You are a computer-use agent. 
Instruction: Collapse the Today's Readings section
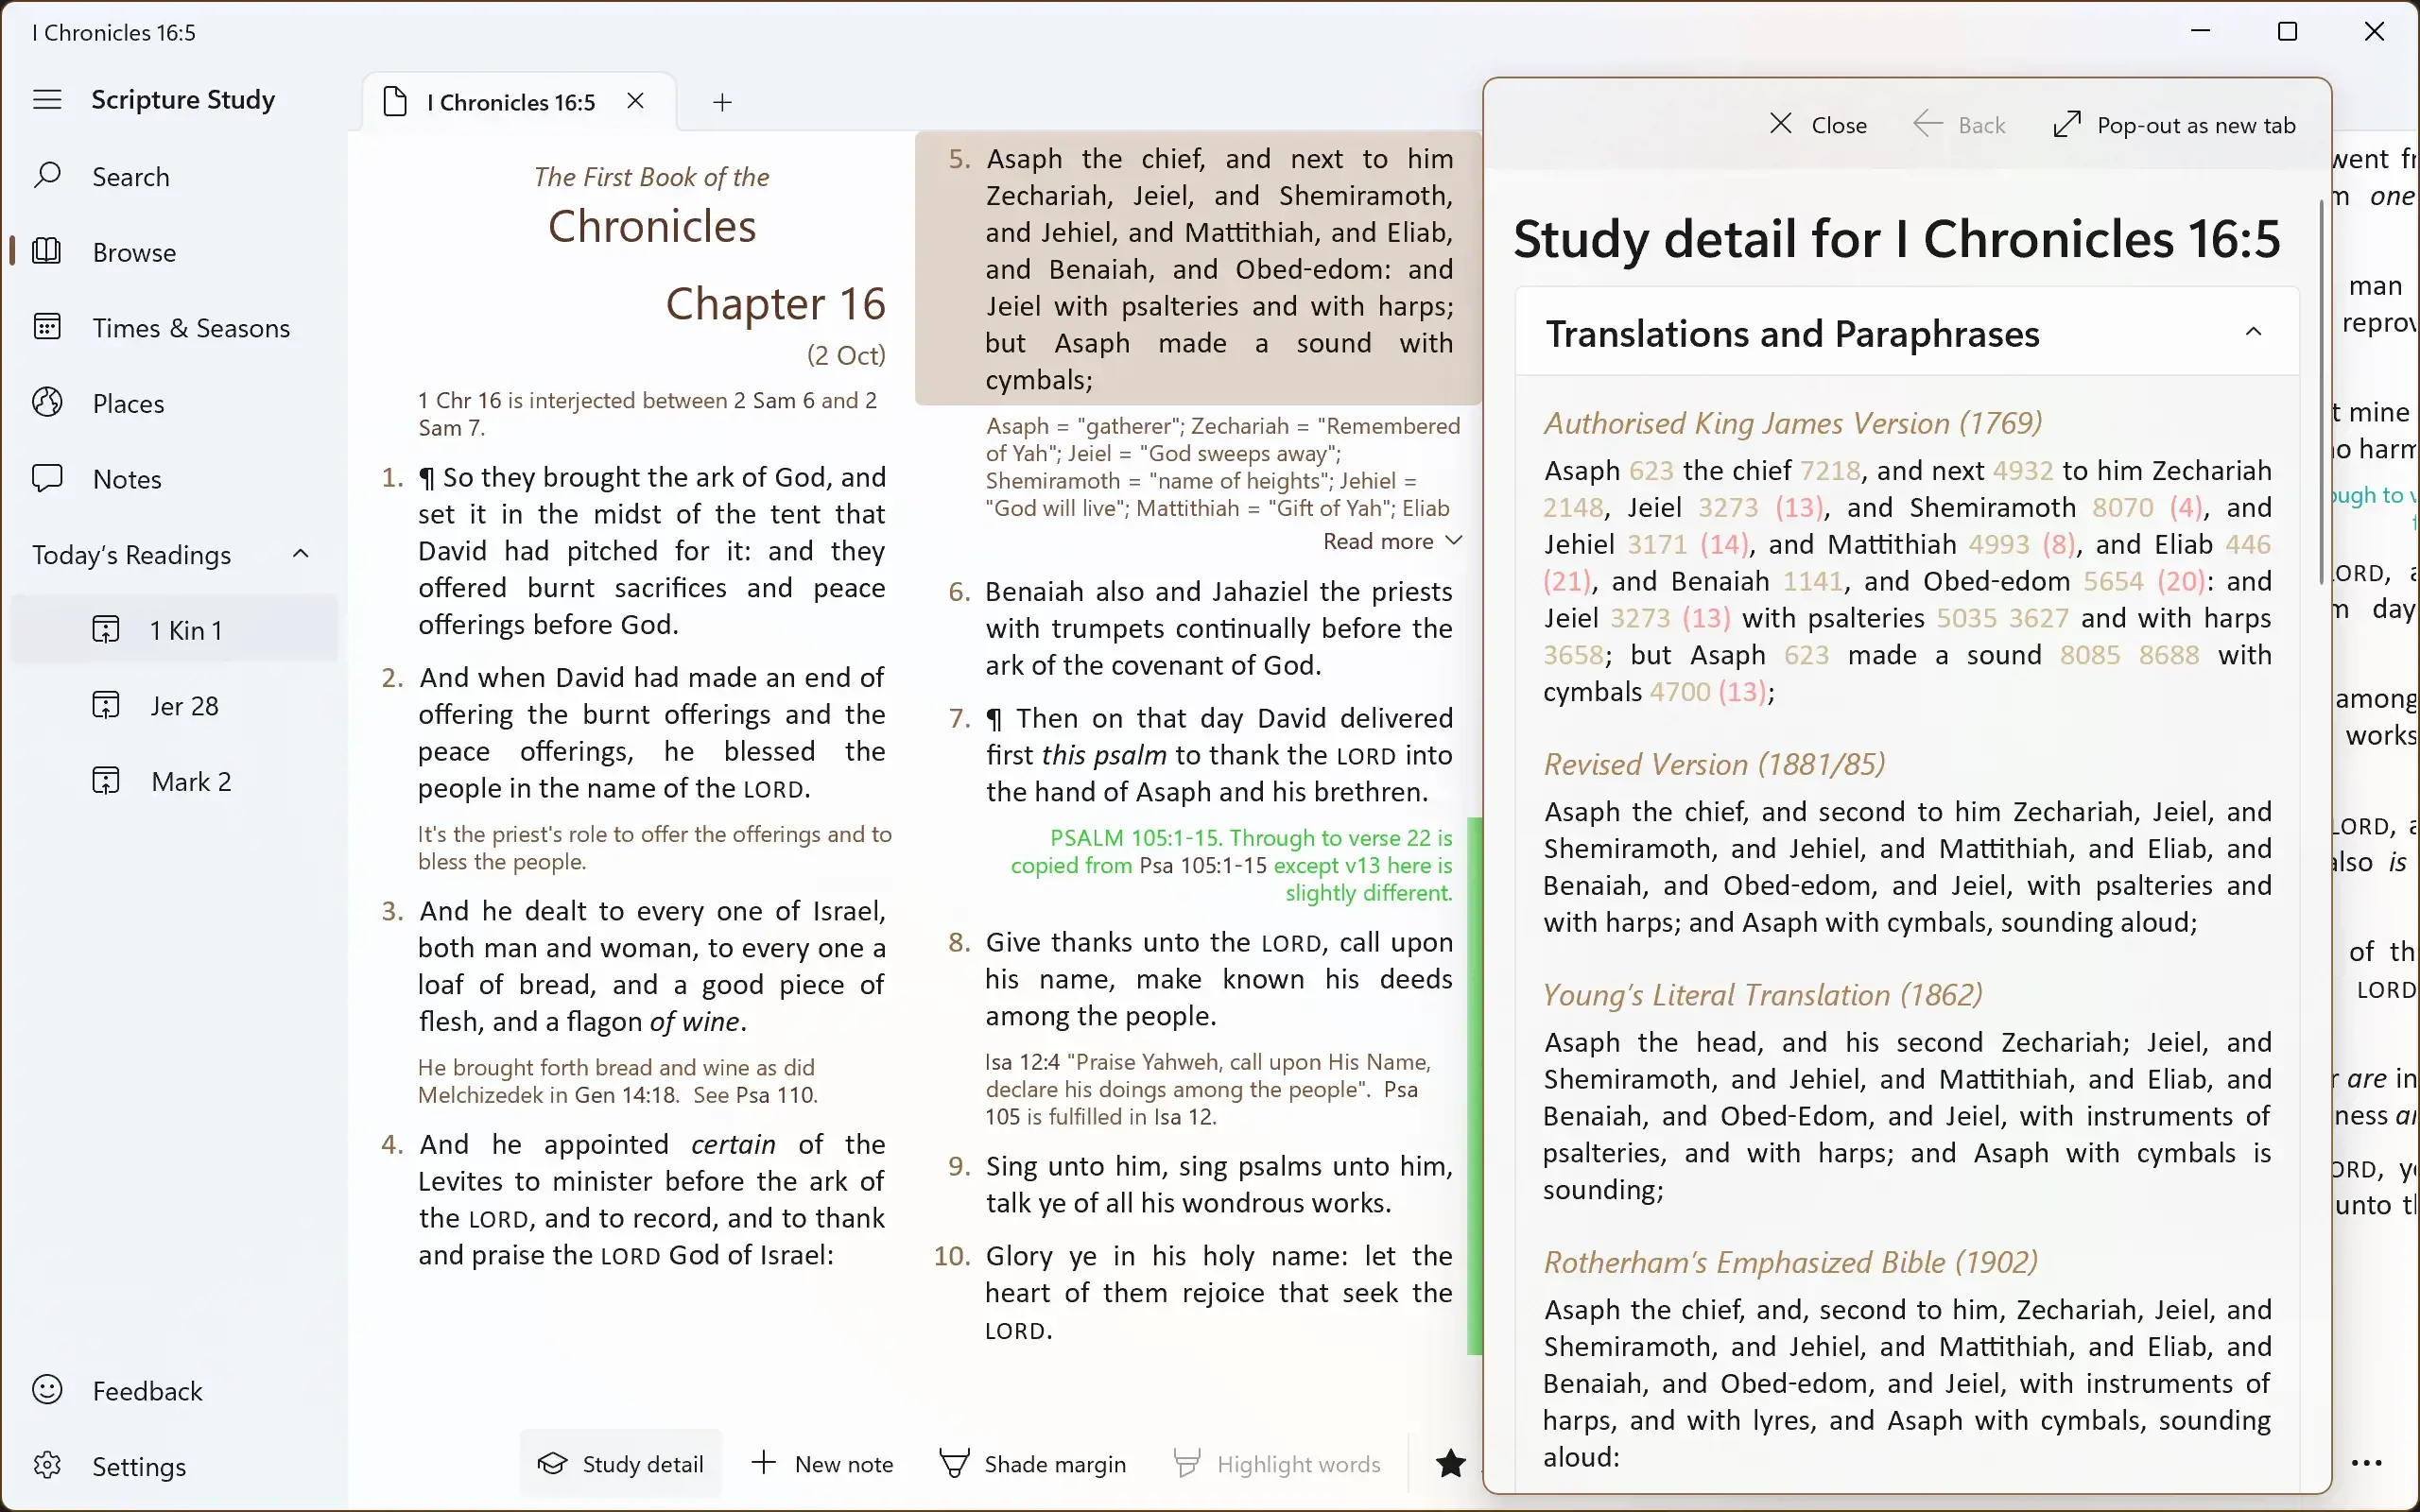tap(301, 554)
